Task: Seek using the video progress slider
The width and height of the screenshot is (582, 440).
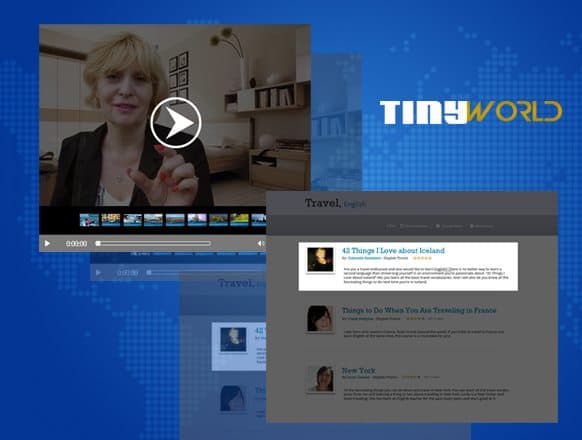Action: click(x=153, y=244)
